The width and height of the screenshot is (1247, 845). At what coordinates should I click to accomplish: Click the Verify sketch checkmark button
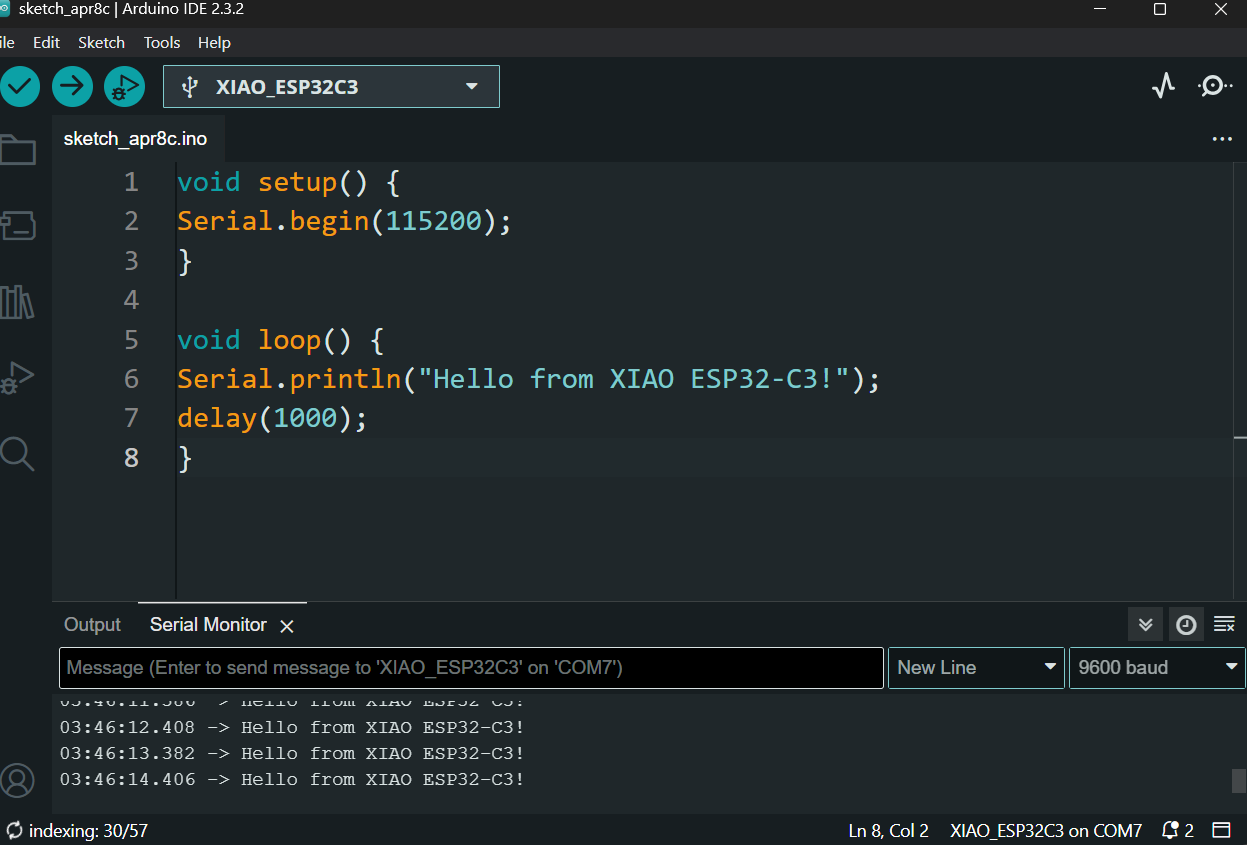(x=19, y=87)
